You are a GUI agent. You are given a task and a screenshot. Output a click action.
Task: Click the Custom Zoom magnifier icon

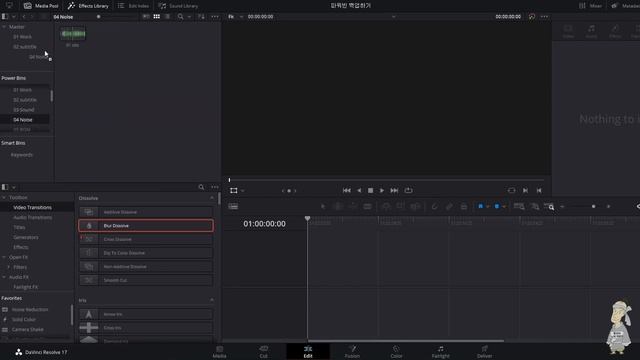tap(549, 207)
